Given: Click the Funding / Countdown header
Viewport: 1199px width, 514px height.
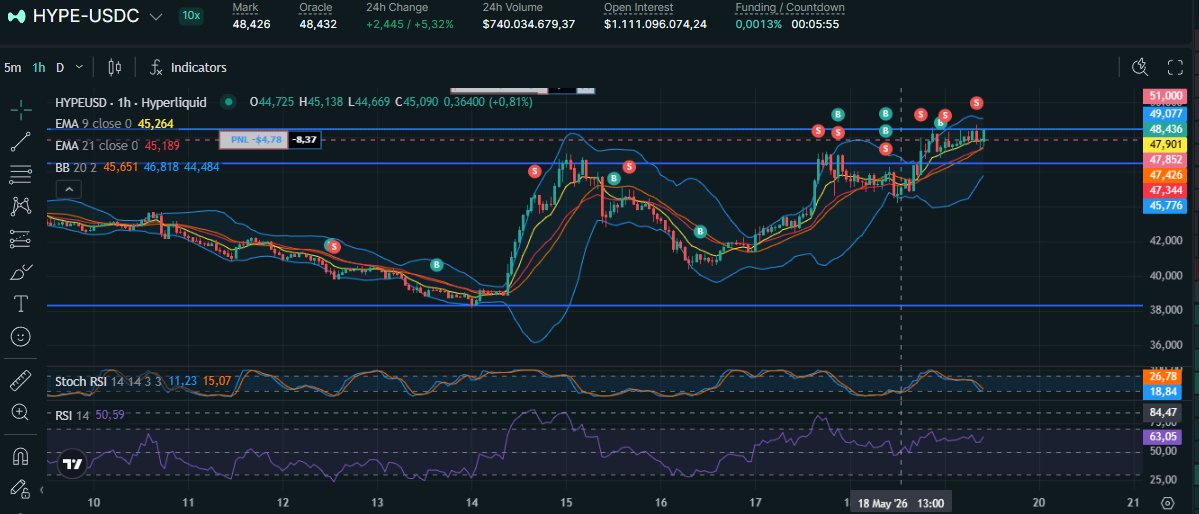Looking at the screenshot, I should click(x=790, y=8).
